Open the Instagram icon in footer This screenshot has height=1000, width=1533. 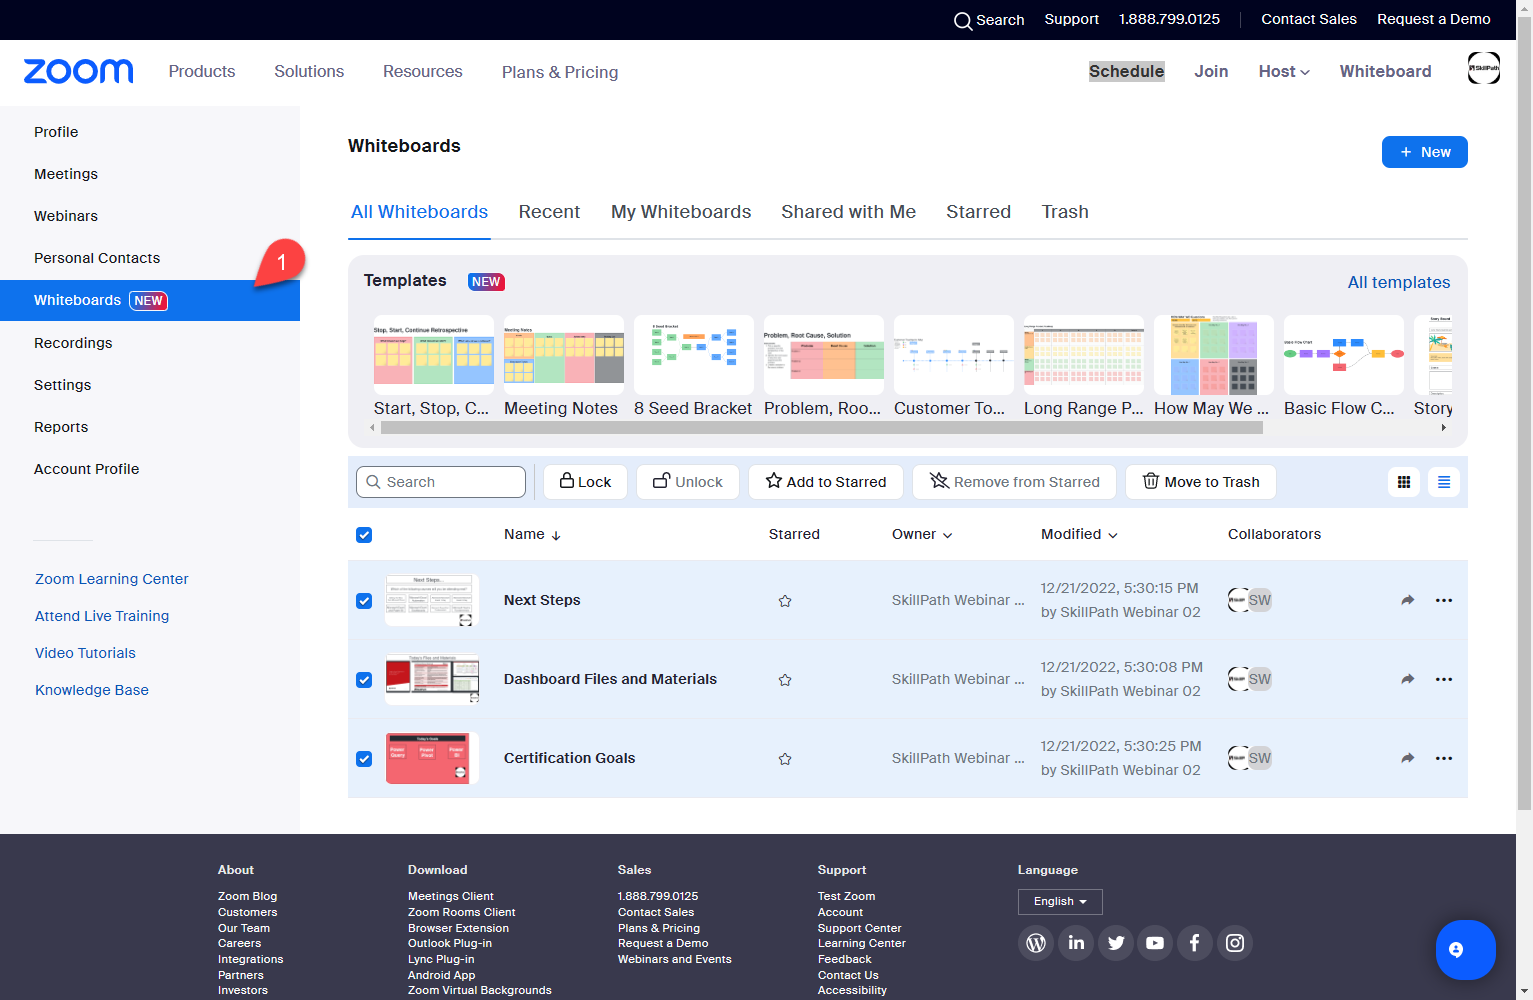click(1235, 943)
